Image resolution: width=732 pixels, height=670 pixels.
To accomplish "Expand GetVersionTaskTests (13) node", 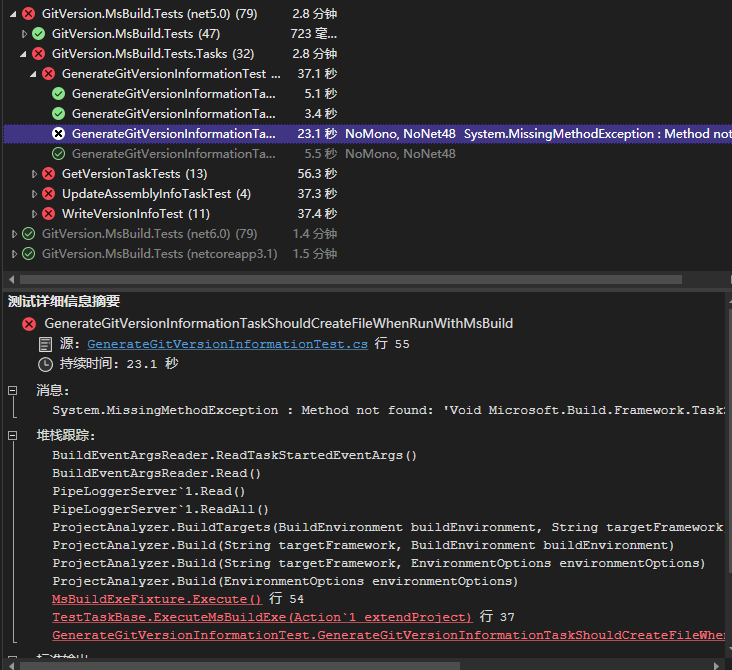I will click(34, 174).
